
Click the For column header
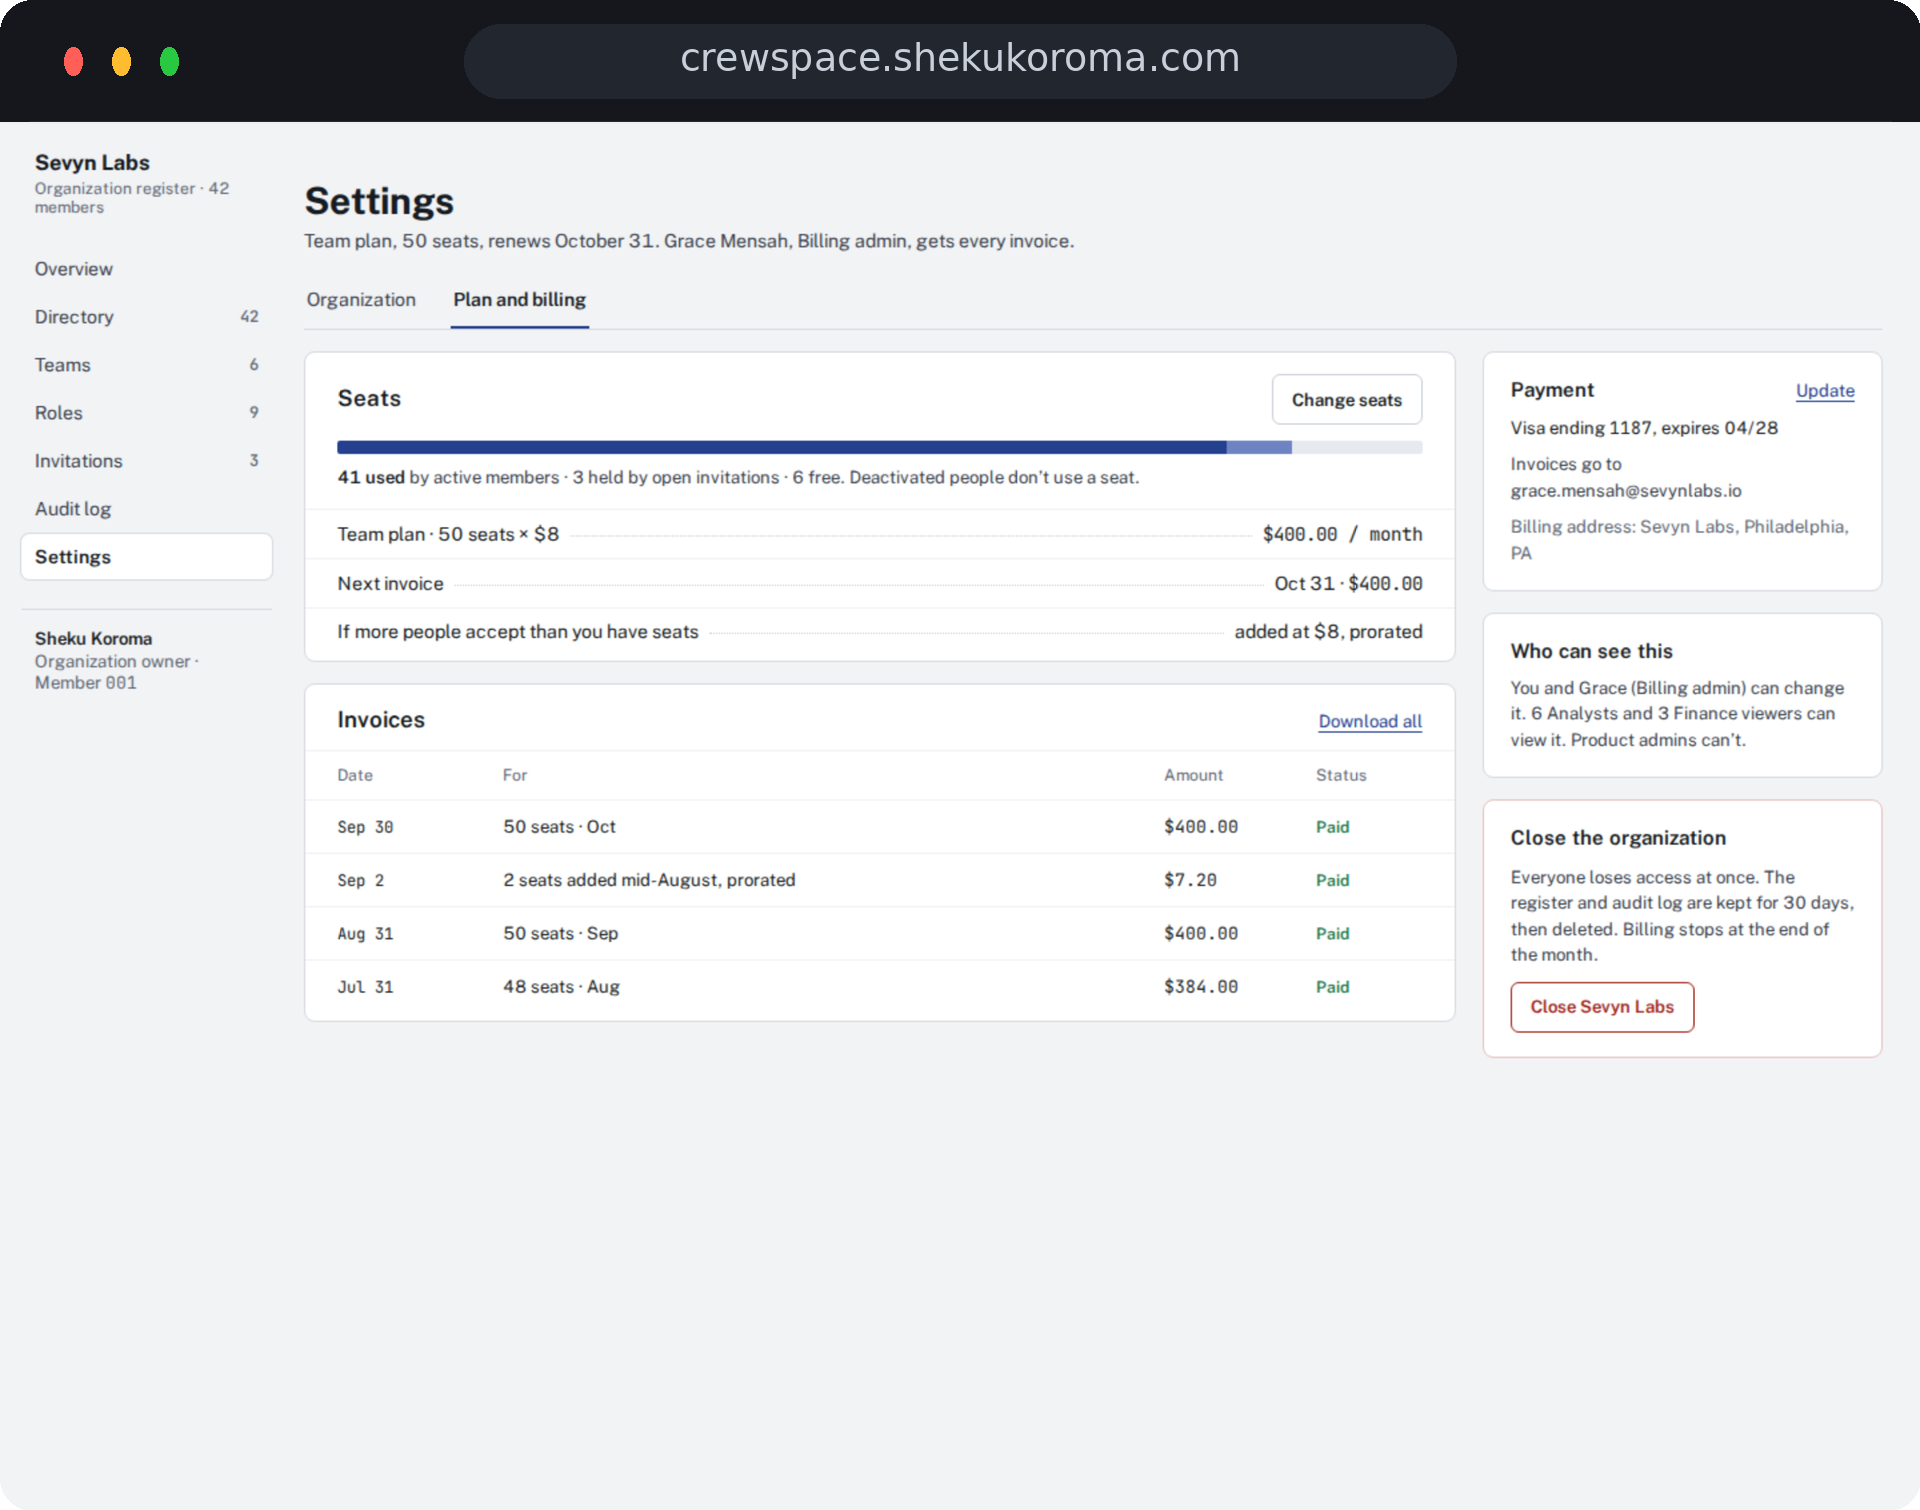pyautogui.click(x=514, y=775)
